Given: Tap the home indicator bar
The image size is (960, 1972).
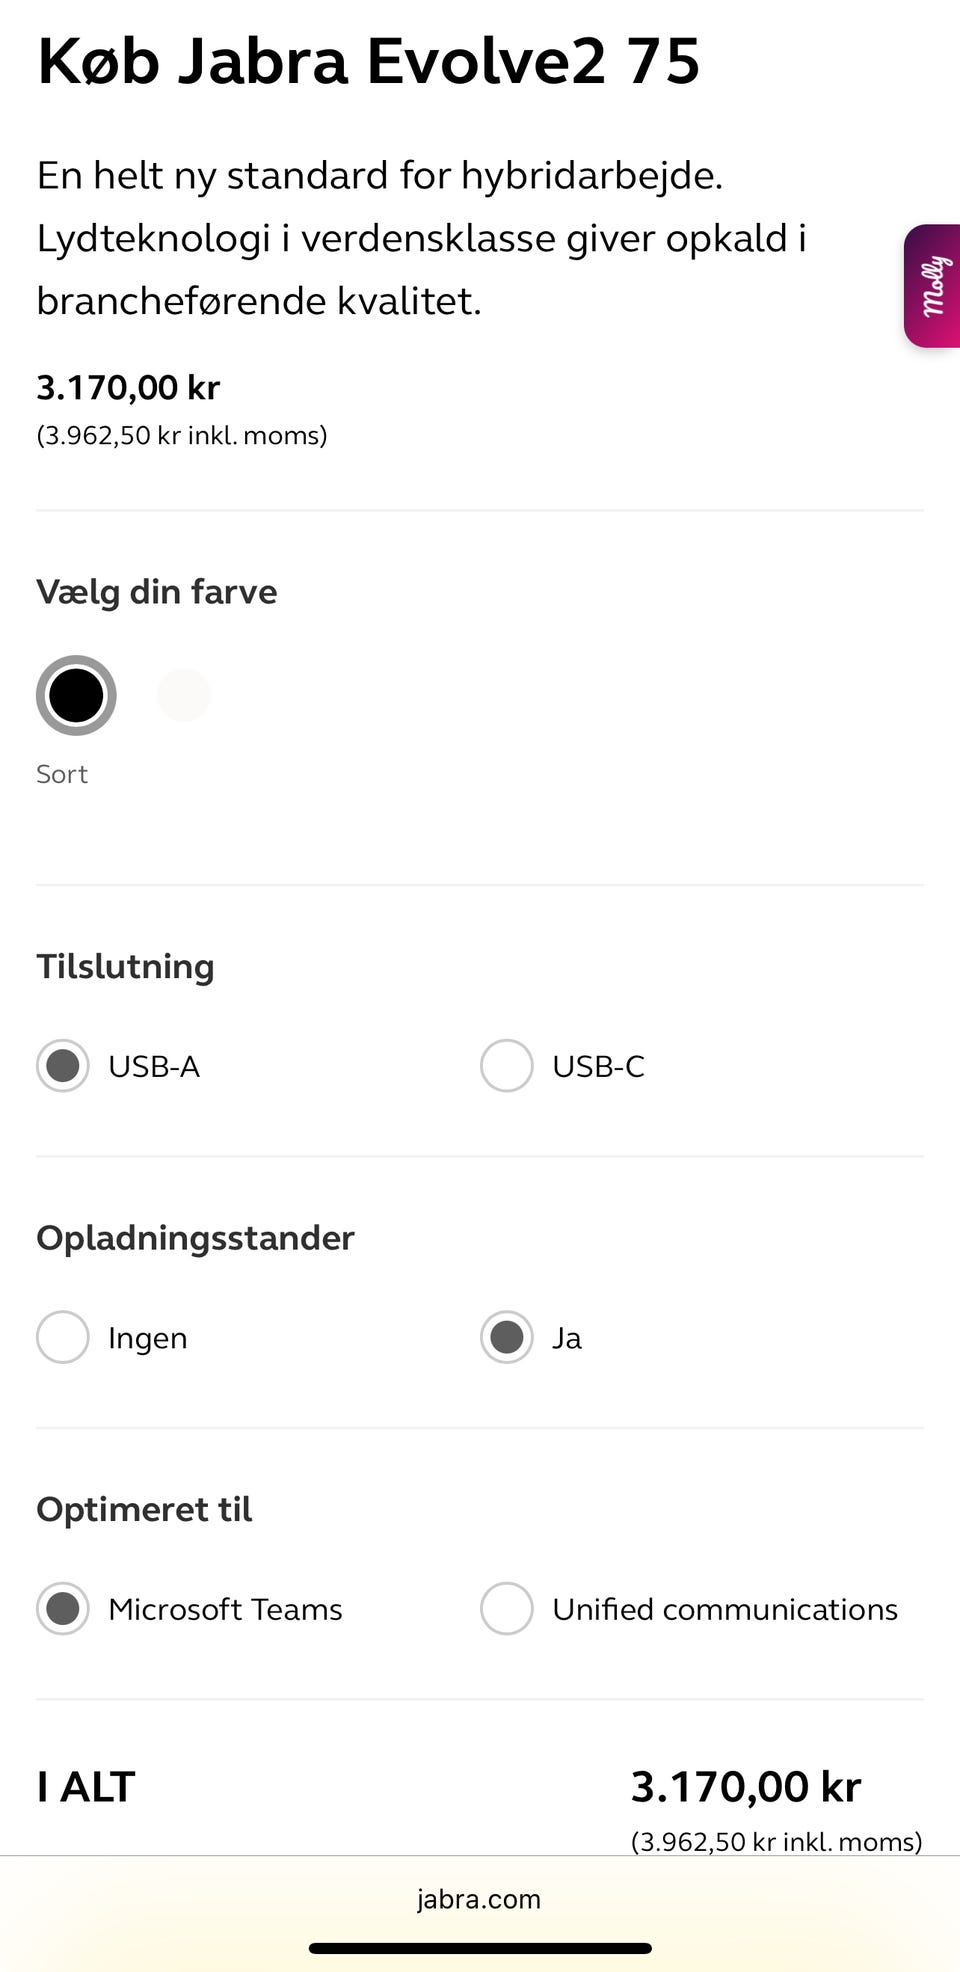Looking at the screenshot, I should pos(480,1948).
